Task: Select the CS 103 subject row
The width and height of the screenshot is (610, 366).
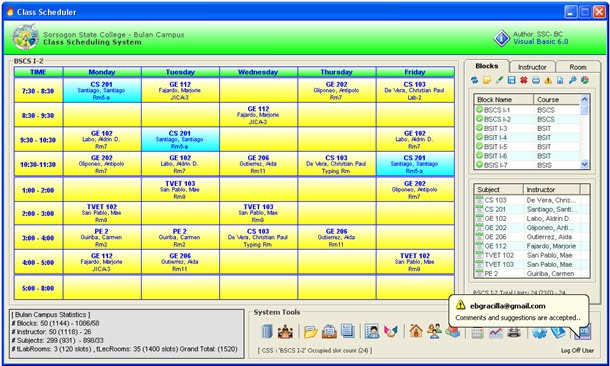Action: (532, 200)
